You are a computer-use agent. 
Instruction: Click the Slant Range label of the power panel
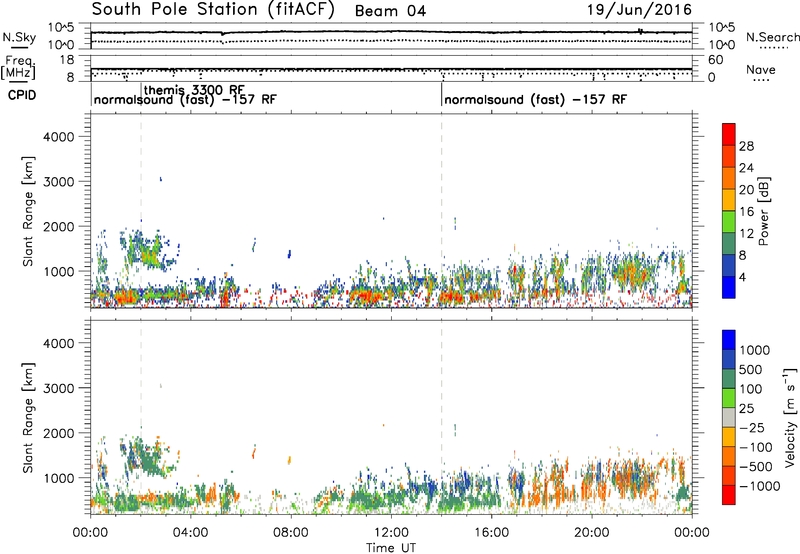click(x=28, y=211)
